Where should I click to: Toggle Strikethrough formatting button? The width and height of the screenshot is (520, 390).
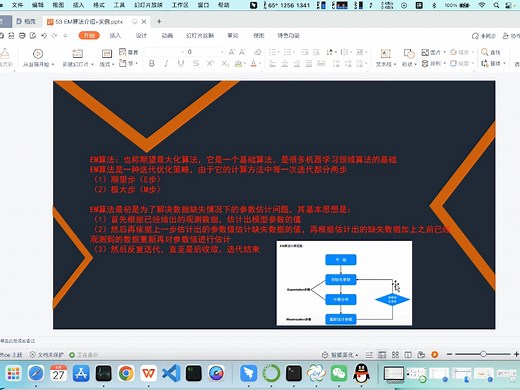196,63
